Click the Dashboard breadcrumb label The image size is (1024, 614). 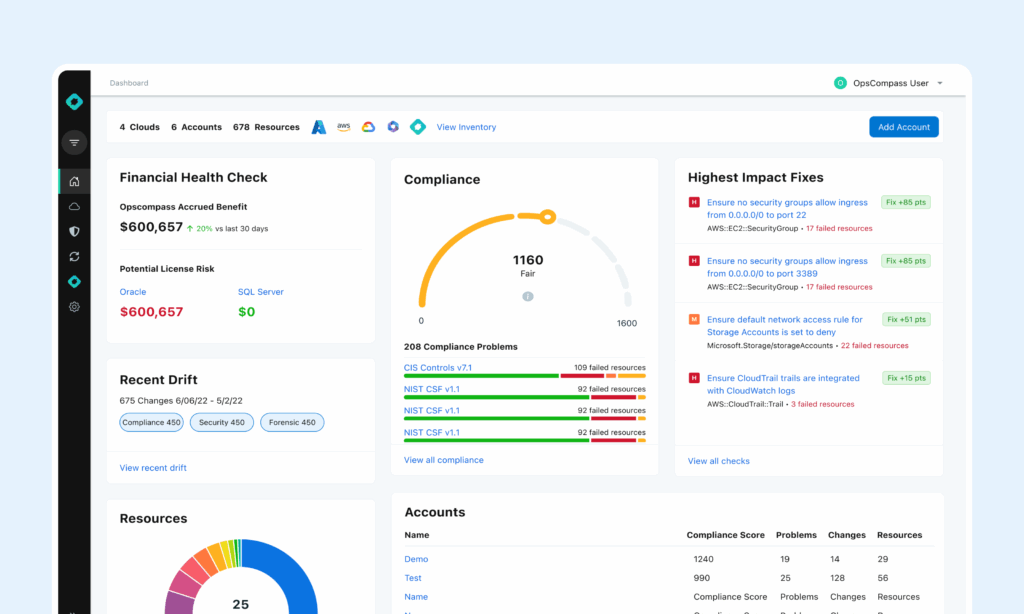pos(129,83)
